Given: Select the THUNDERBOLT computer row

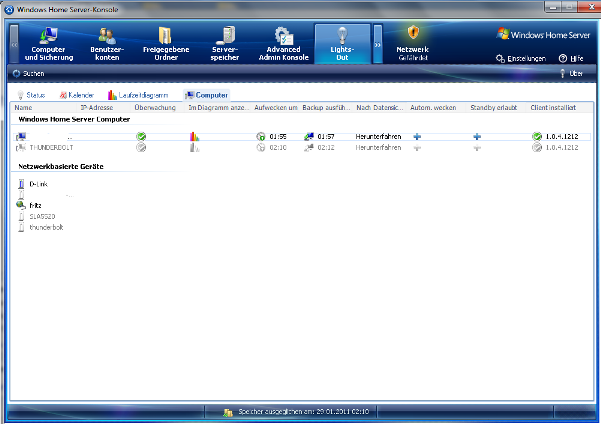Looking at the screenshot, I should tap(303, 148).
